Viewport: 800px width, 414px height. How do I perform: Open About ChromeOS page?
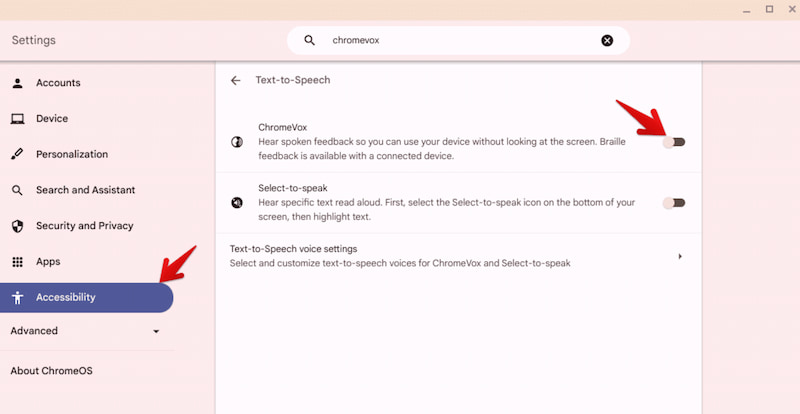point(52,371)
